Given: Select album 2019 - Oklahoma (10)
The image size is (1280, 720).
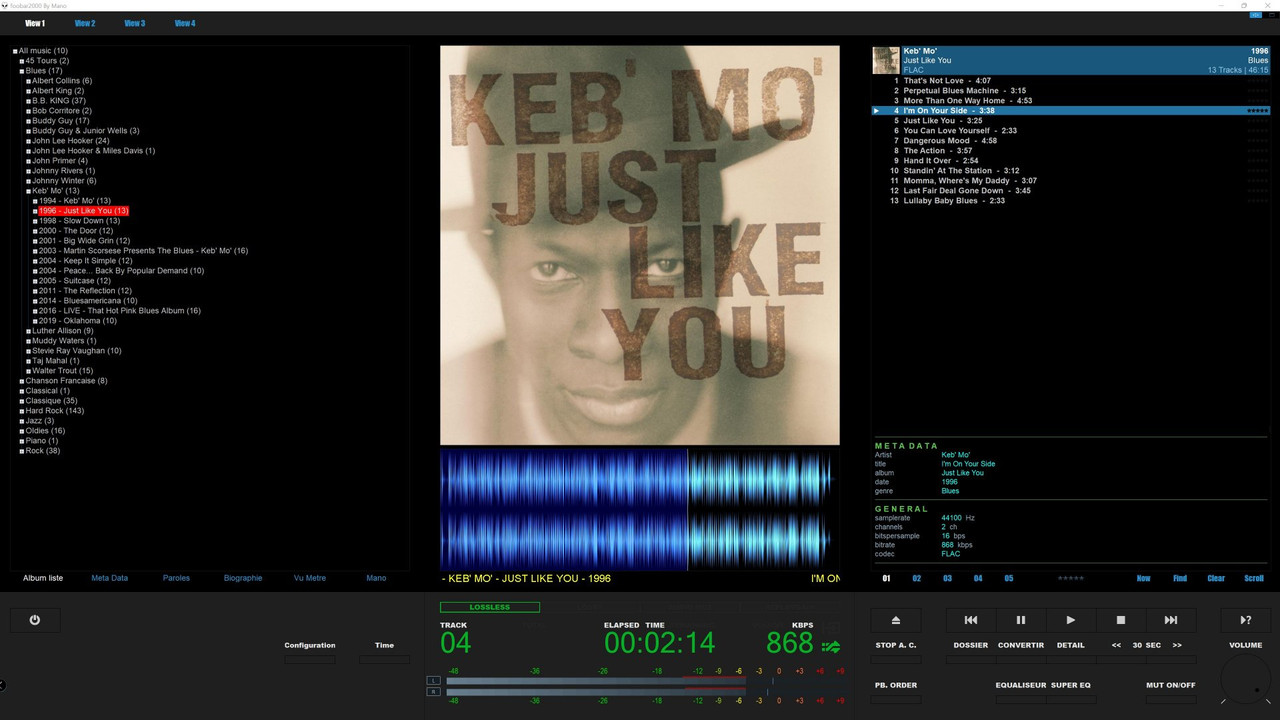Looking at the screenshot, I should (x=78, y=321).
